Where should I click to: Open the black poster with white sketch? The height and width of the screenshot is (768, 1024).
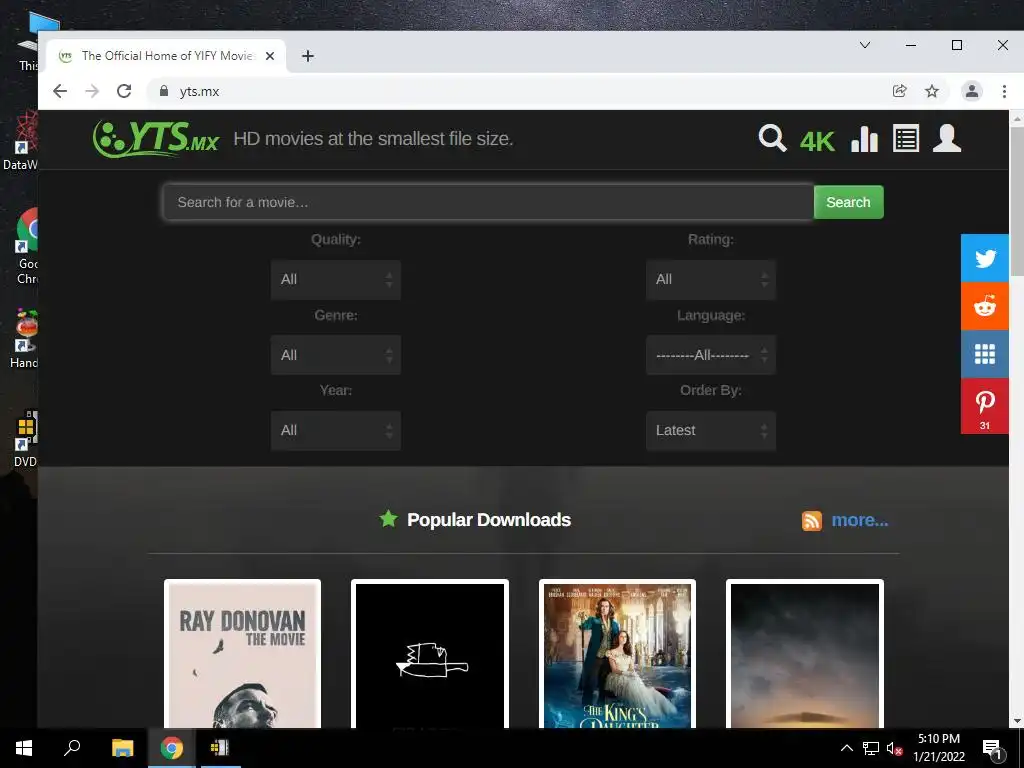[x=430, y=654]
